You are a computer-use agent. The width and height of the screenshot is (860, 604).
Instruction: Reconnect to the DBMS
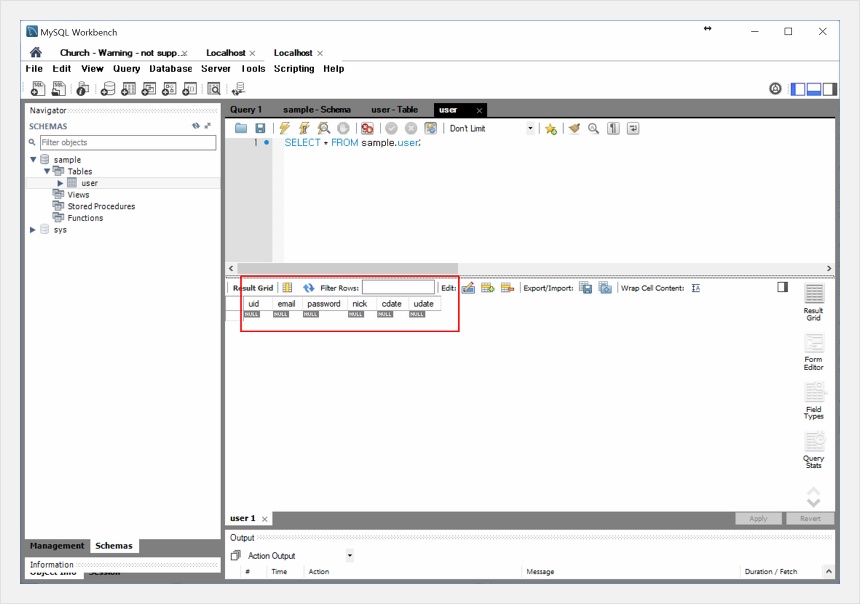coord(239,89)
